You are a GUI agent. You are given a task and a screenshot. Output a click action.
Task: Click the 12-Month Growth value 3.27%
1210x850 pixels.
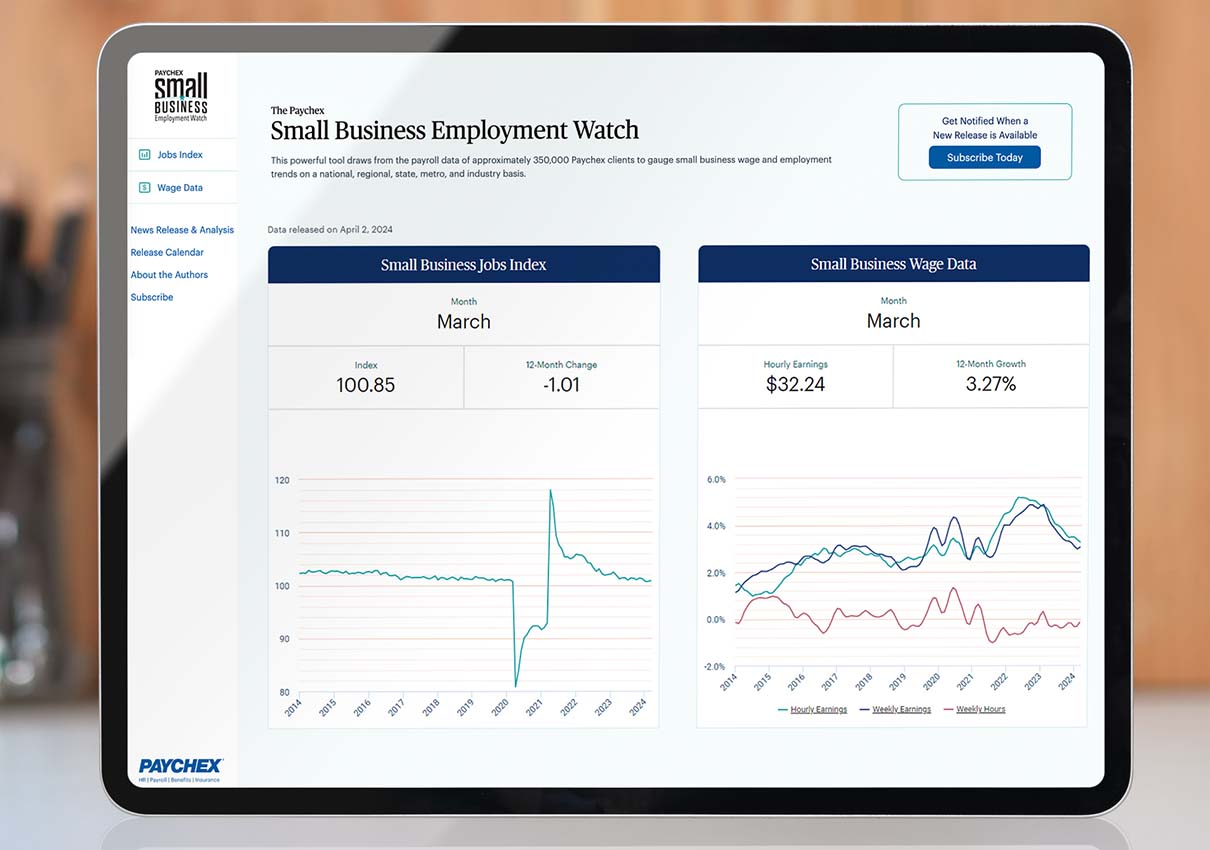tap(991, 384)
